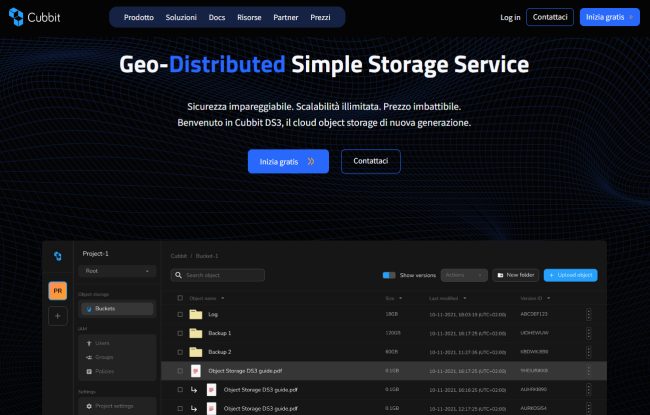The image size is (650, 415).
Task: Check the Backup 2 checkbox
Action: (x=180, y=352)
